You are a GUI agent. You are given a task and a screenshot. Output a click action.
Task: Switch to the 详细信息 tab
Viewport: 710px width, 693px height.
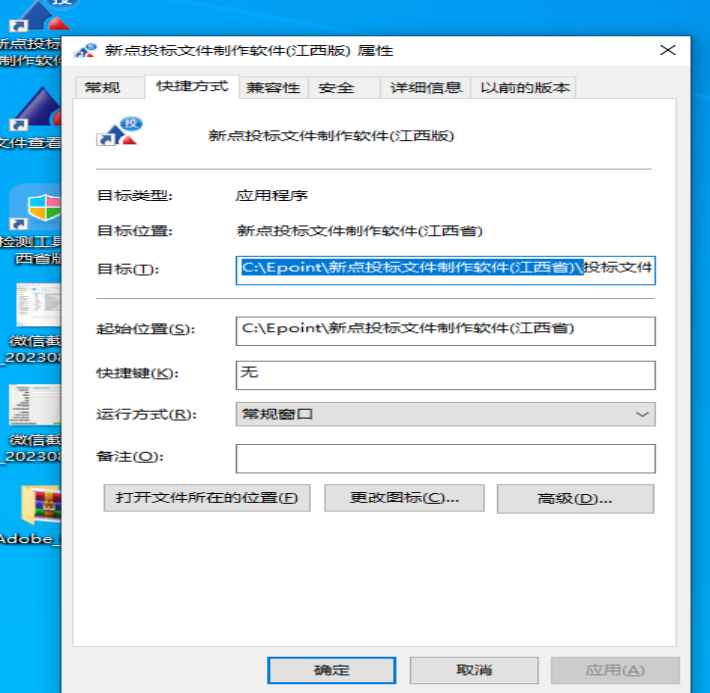click(426, 87)
